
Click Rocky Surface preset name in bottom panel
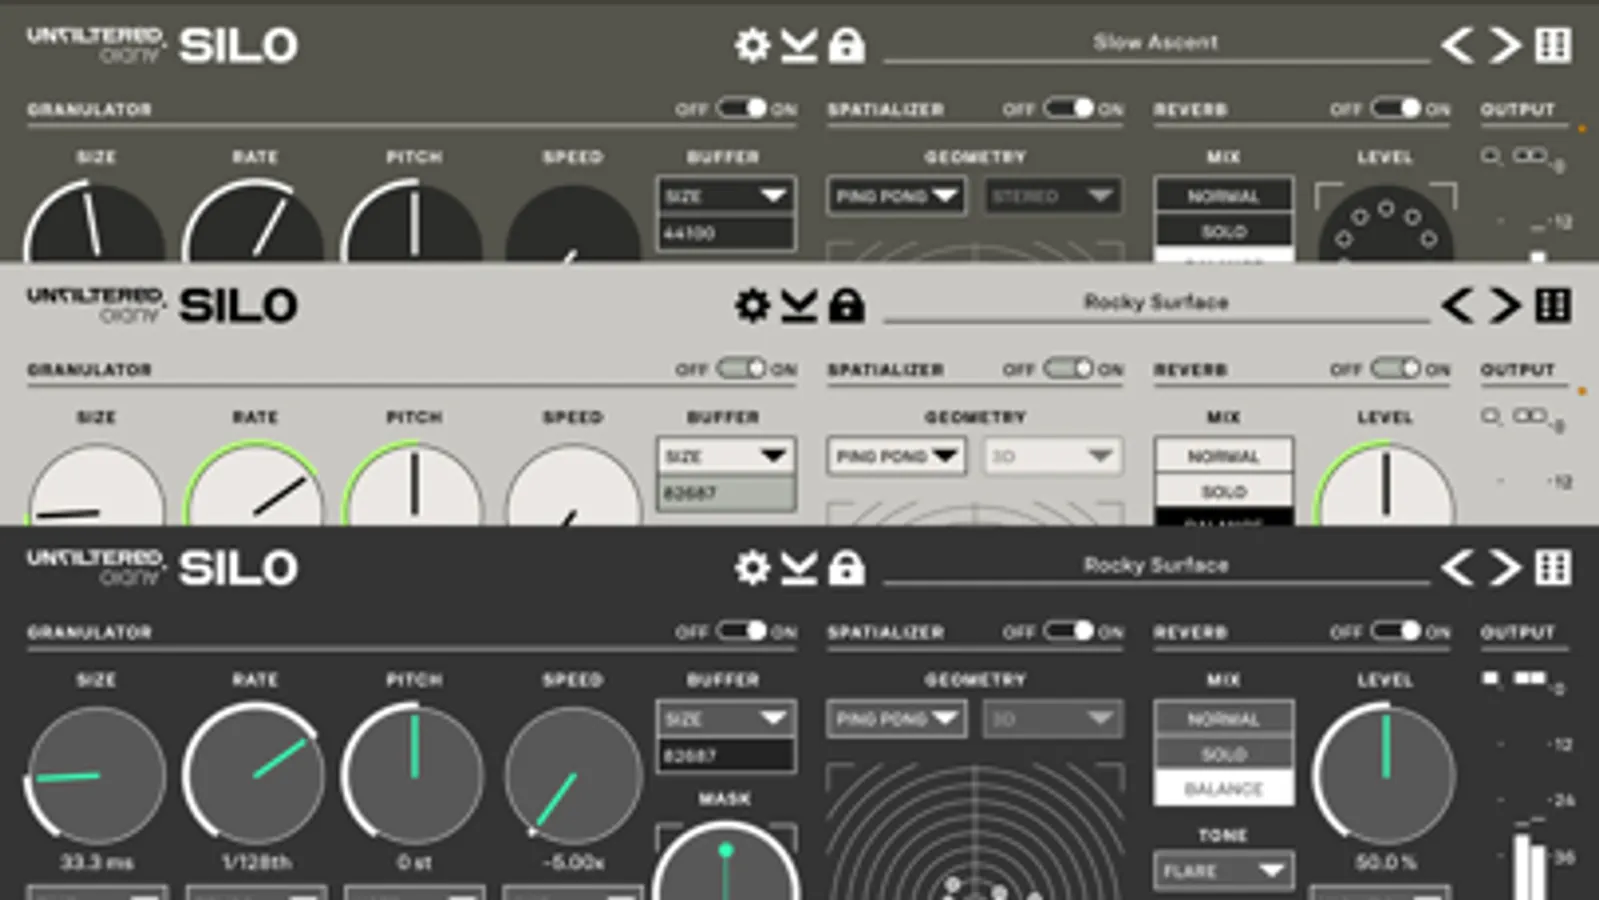[x=1156, y=565]
